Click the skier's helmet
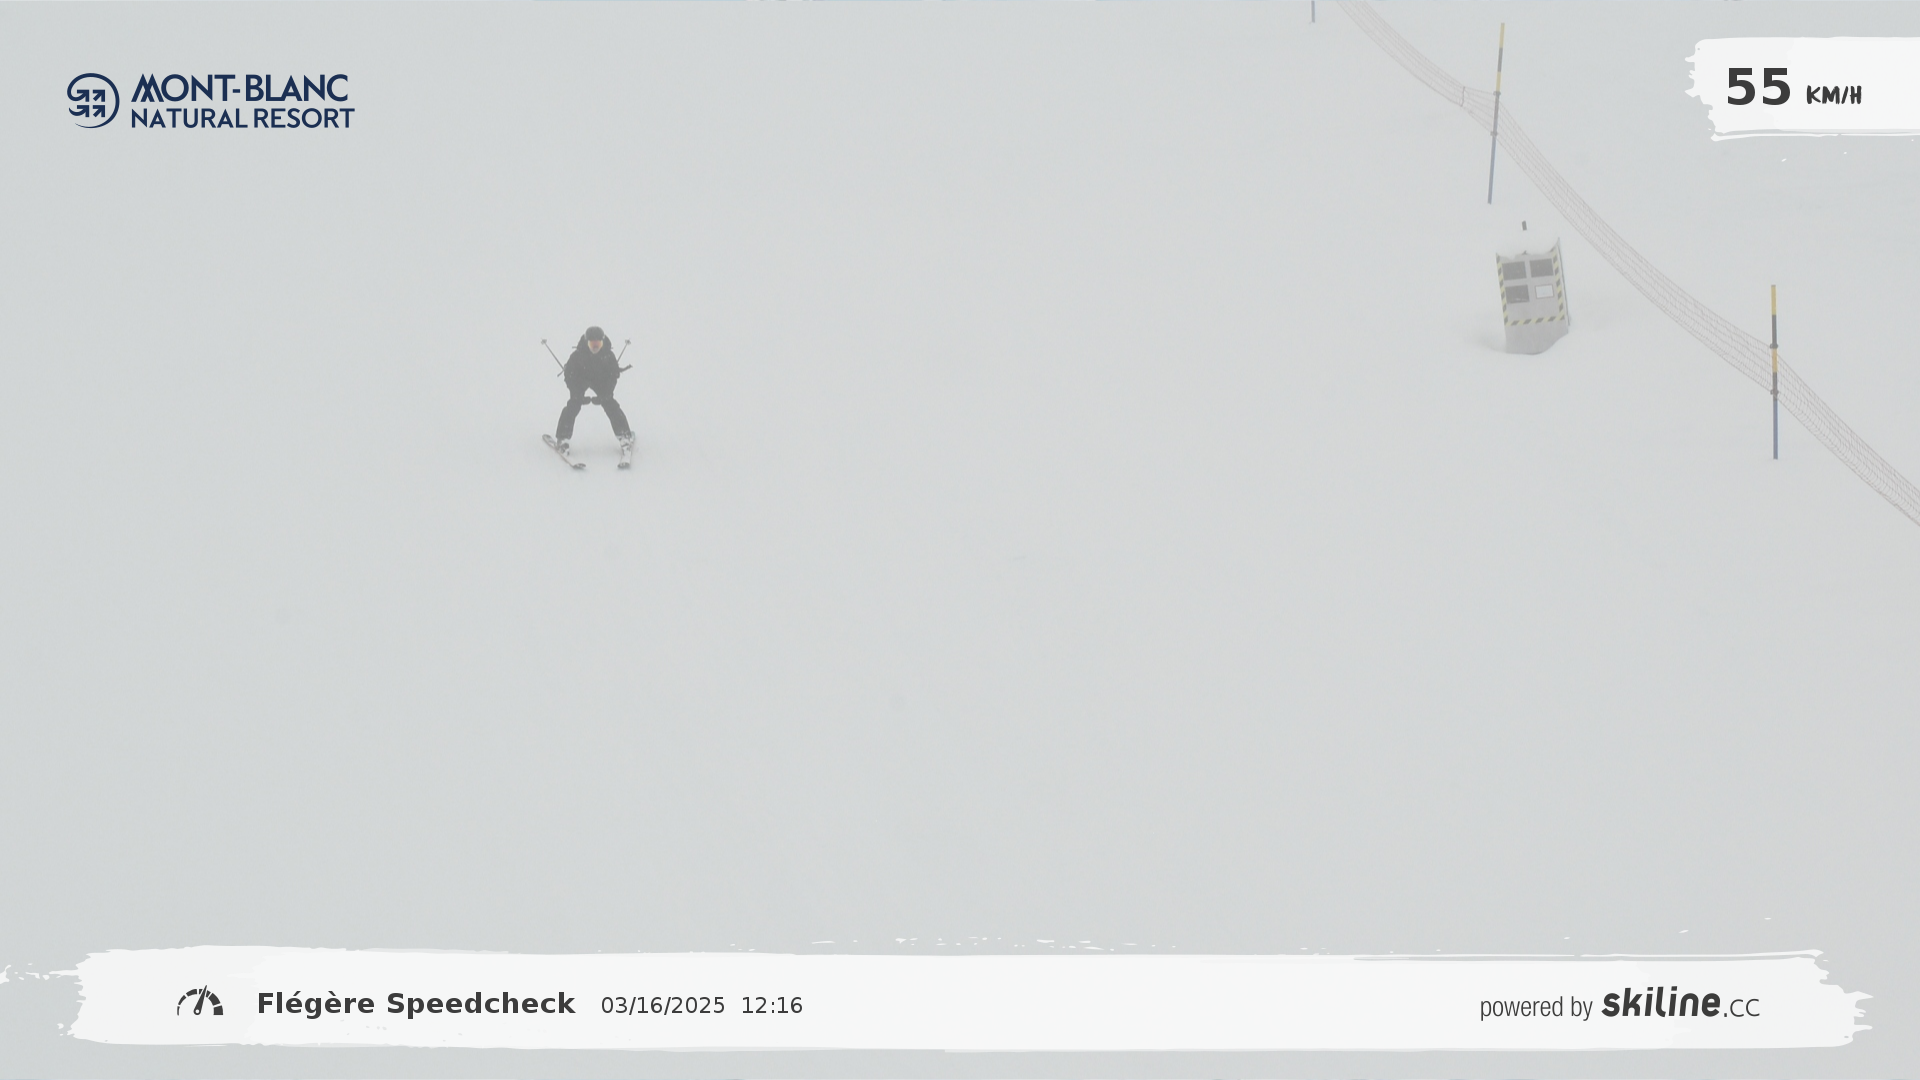 (x=595, y=335)
